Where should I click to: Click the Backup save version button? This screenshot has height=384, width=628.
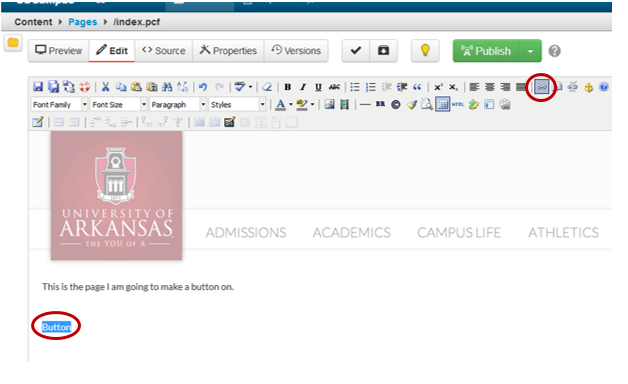pos(384,51)
